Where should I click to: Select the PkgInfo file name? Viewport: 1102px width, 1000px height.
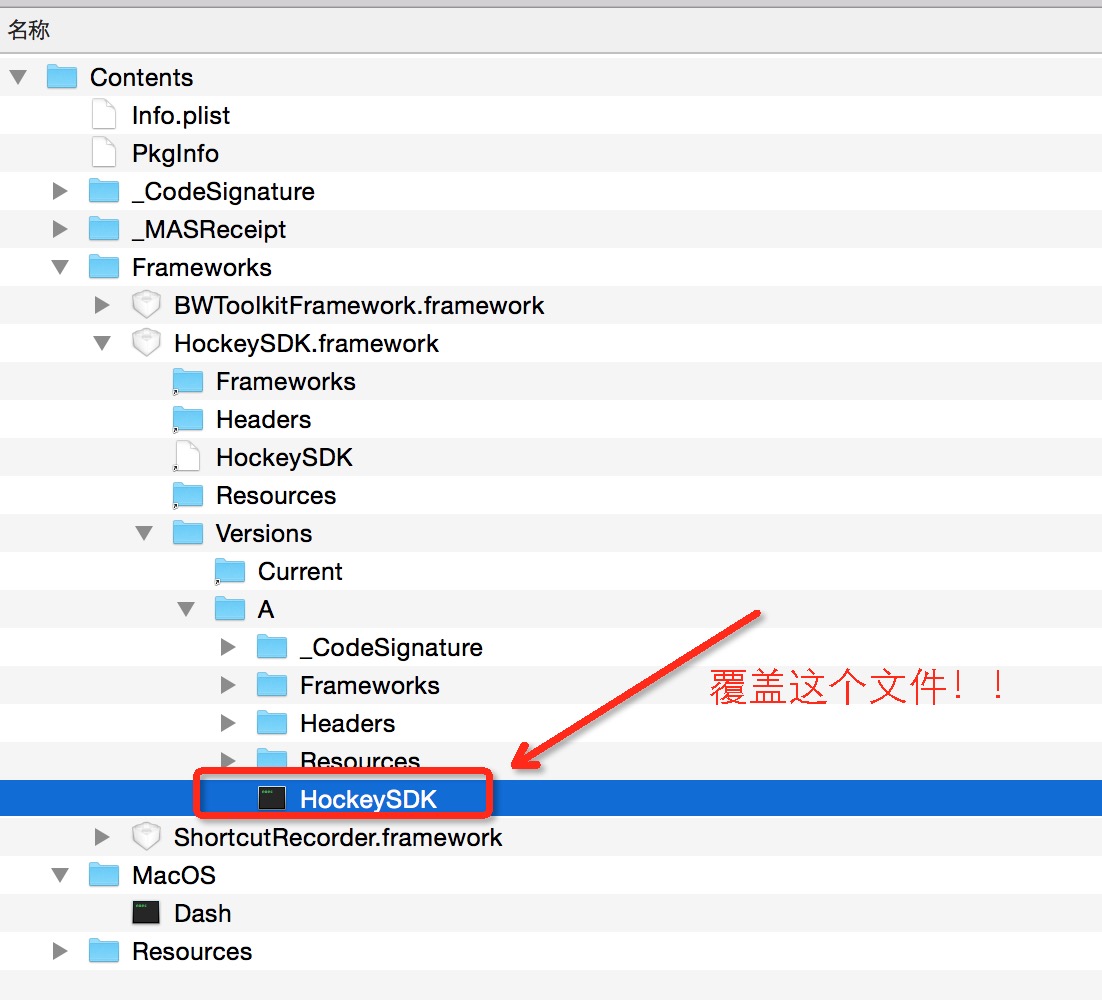175,153
